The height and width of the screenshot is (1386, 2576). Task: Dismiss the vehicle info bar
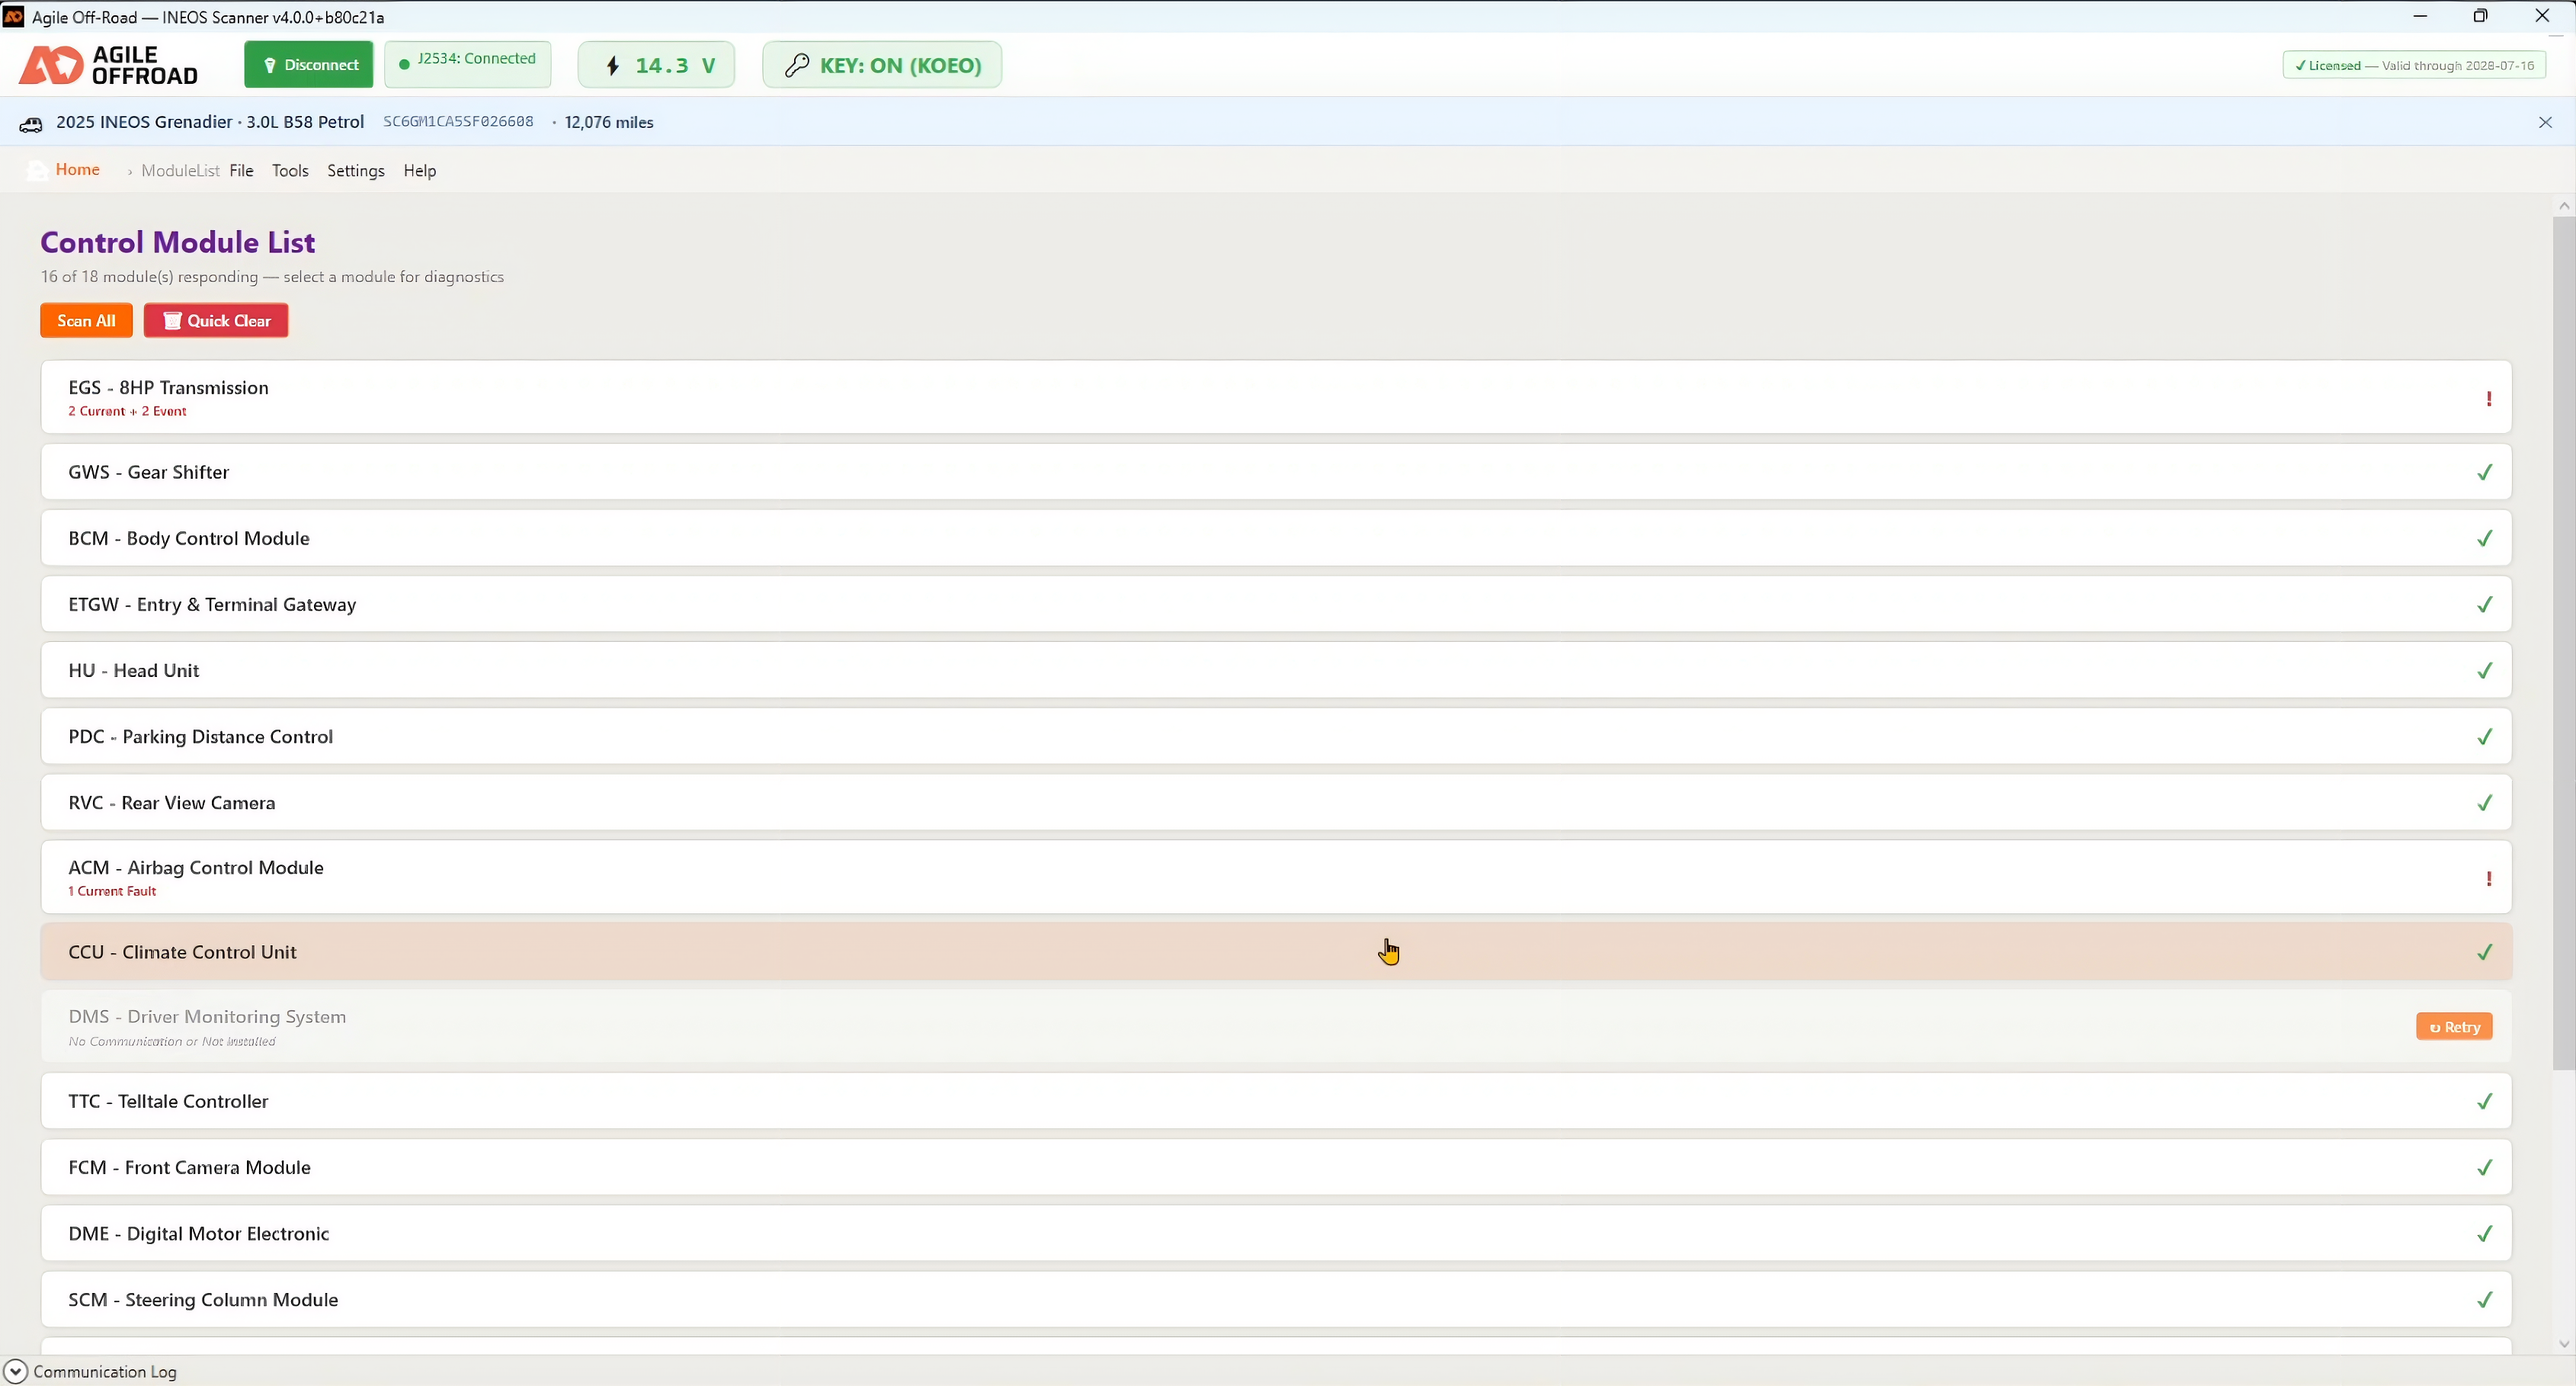2545,122
